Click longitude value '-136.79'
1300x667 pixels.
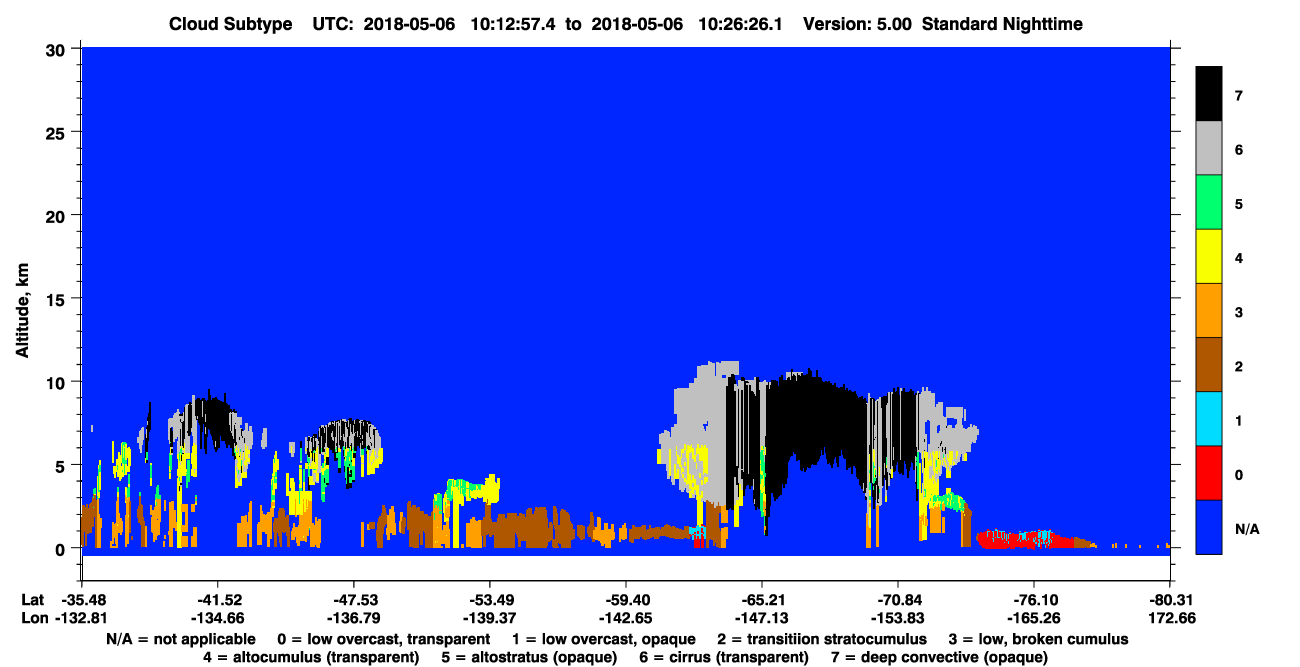pyautogui.click(x=353, y=617)
